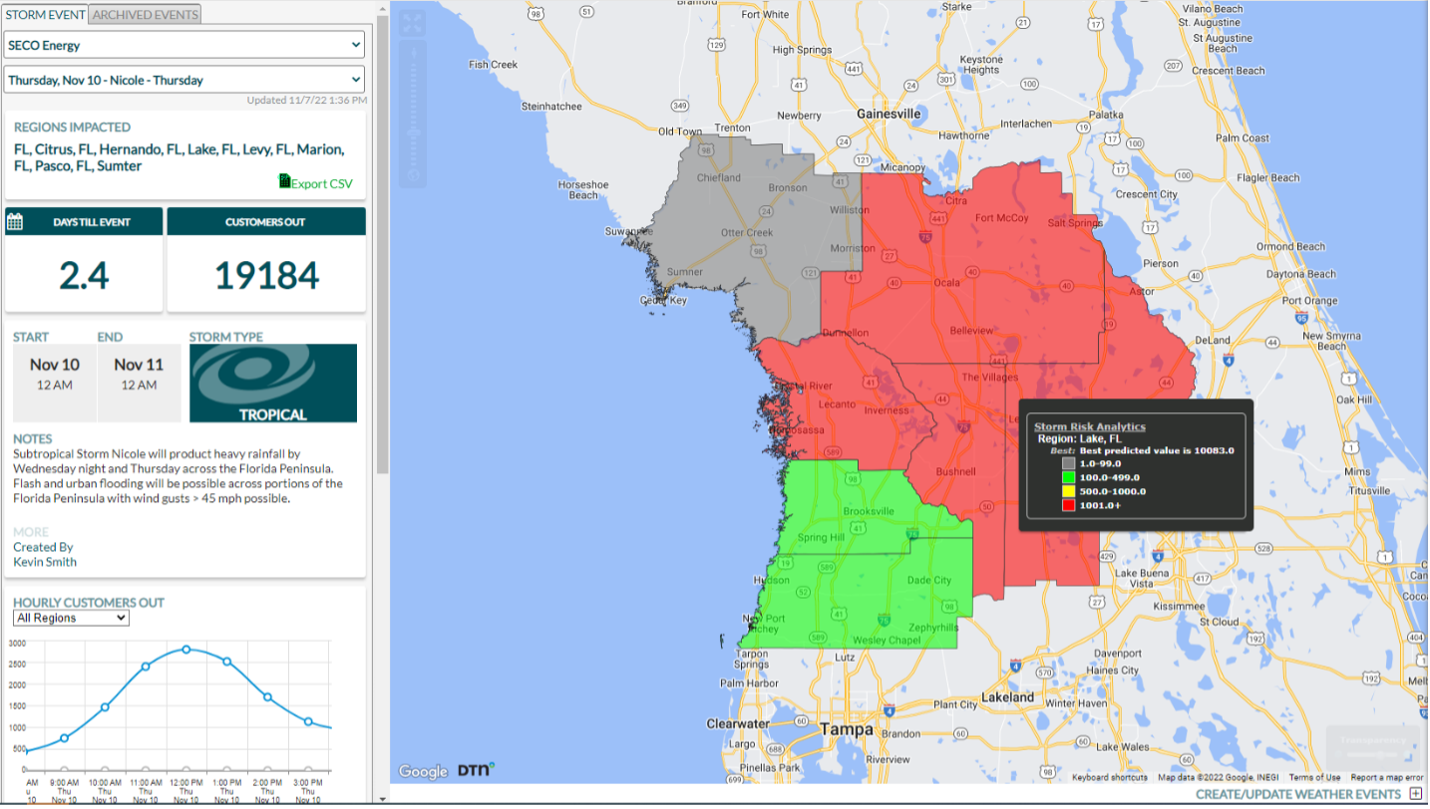Click the Ocala label on the map
This screenshot has height=809, width=1430.
pos(946,282)
